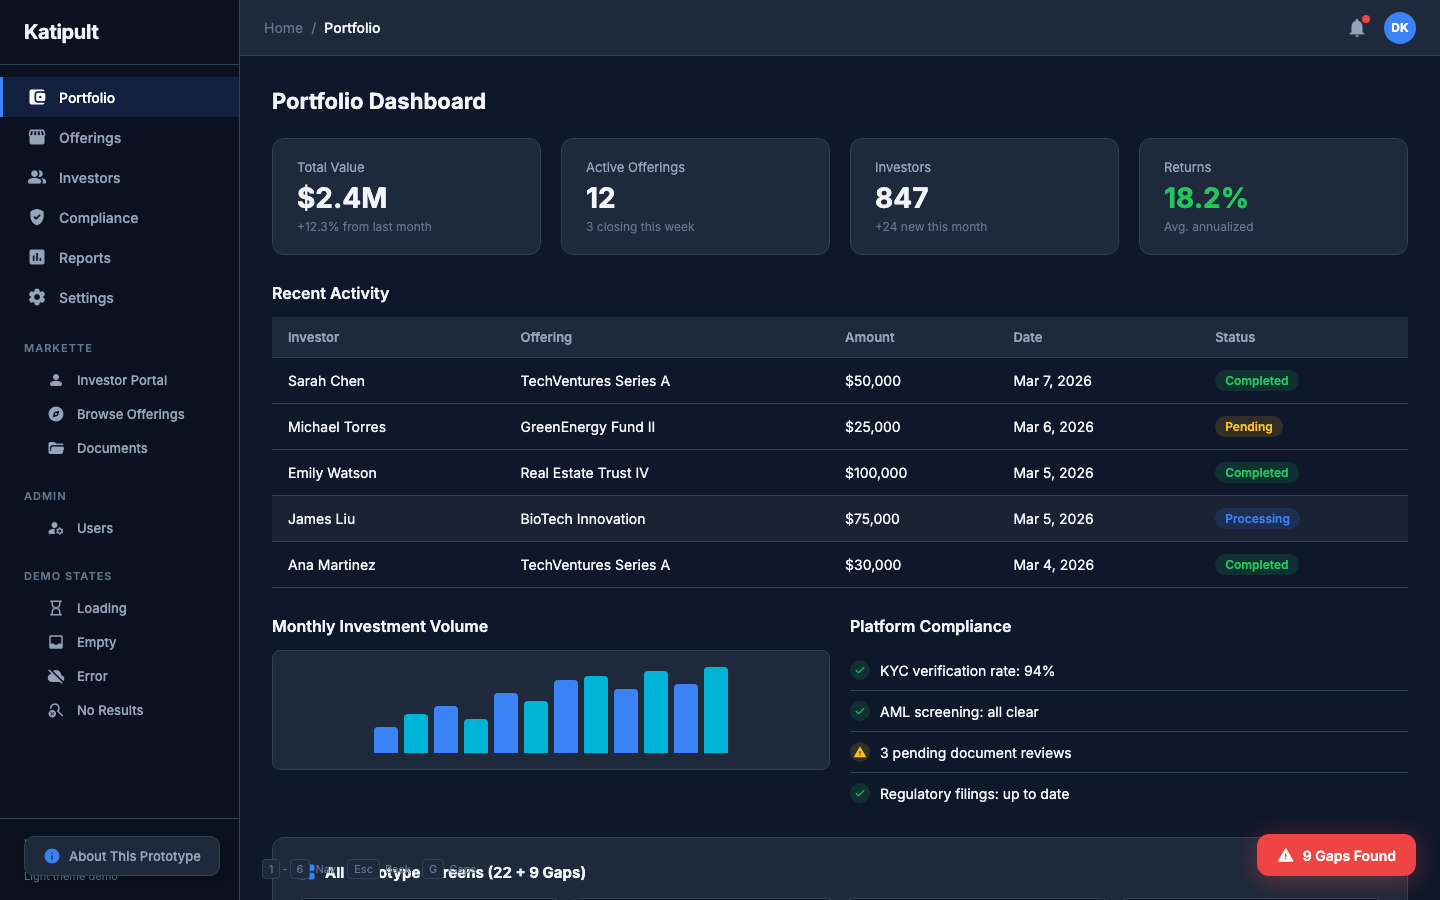This screenshot has width=1440, height=900.
Task: Click the No Results magnifier icon
Action: [57, 709]
